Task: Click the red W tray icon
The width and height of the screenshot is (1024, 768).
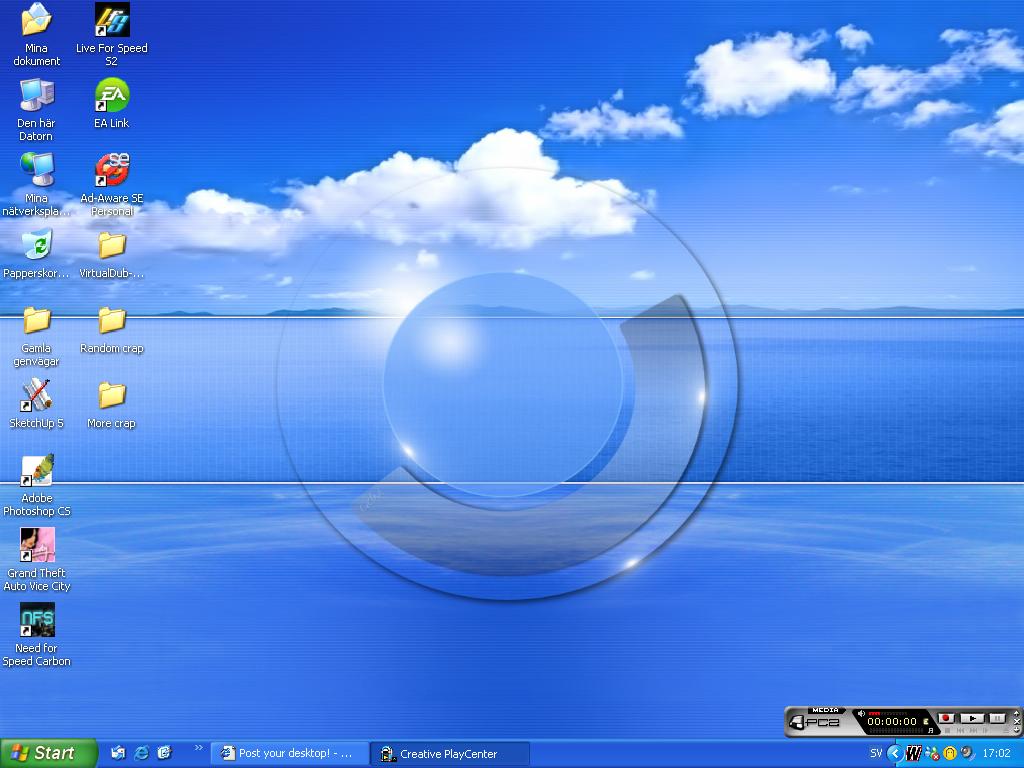Action: click(914, 754)
